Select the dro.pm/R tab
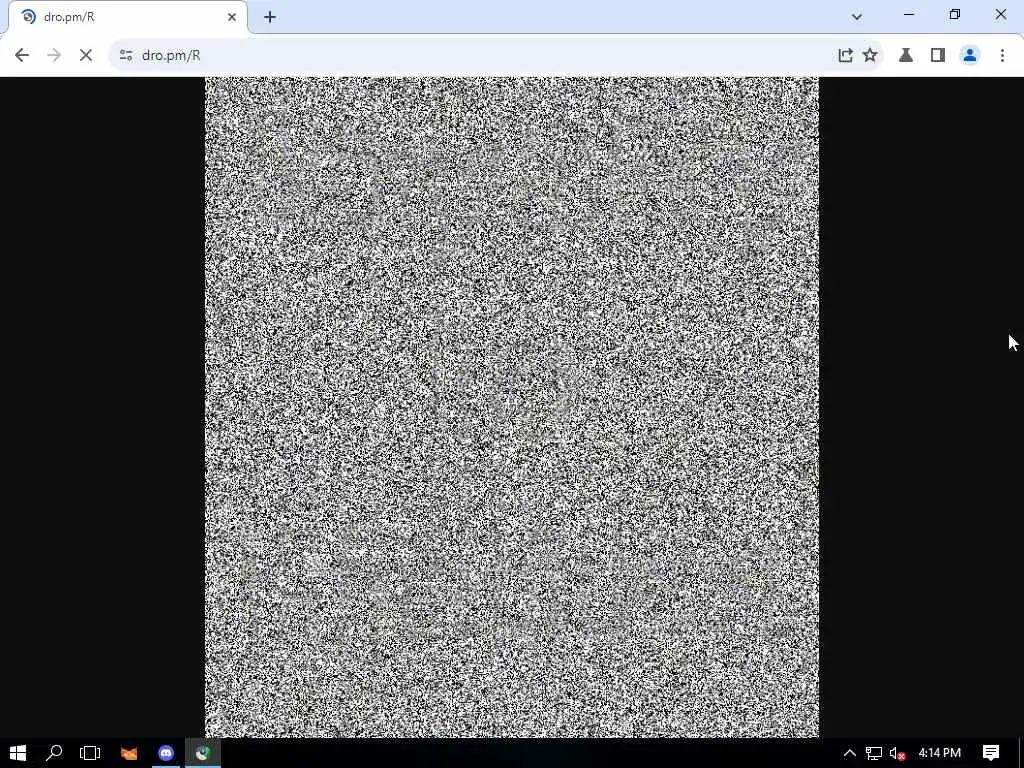Image resolution: width=1024 pixels, height=768 pixels. tap(128, 17)
